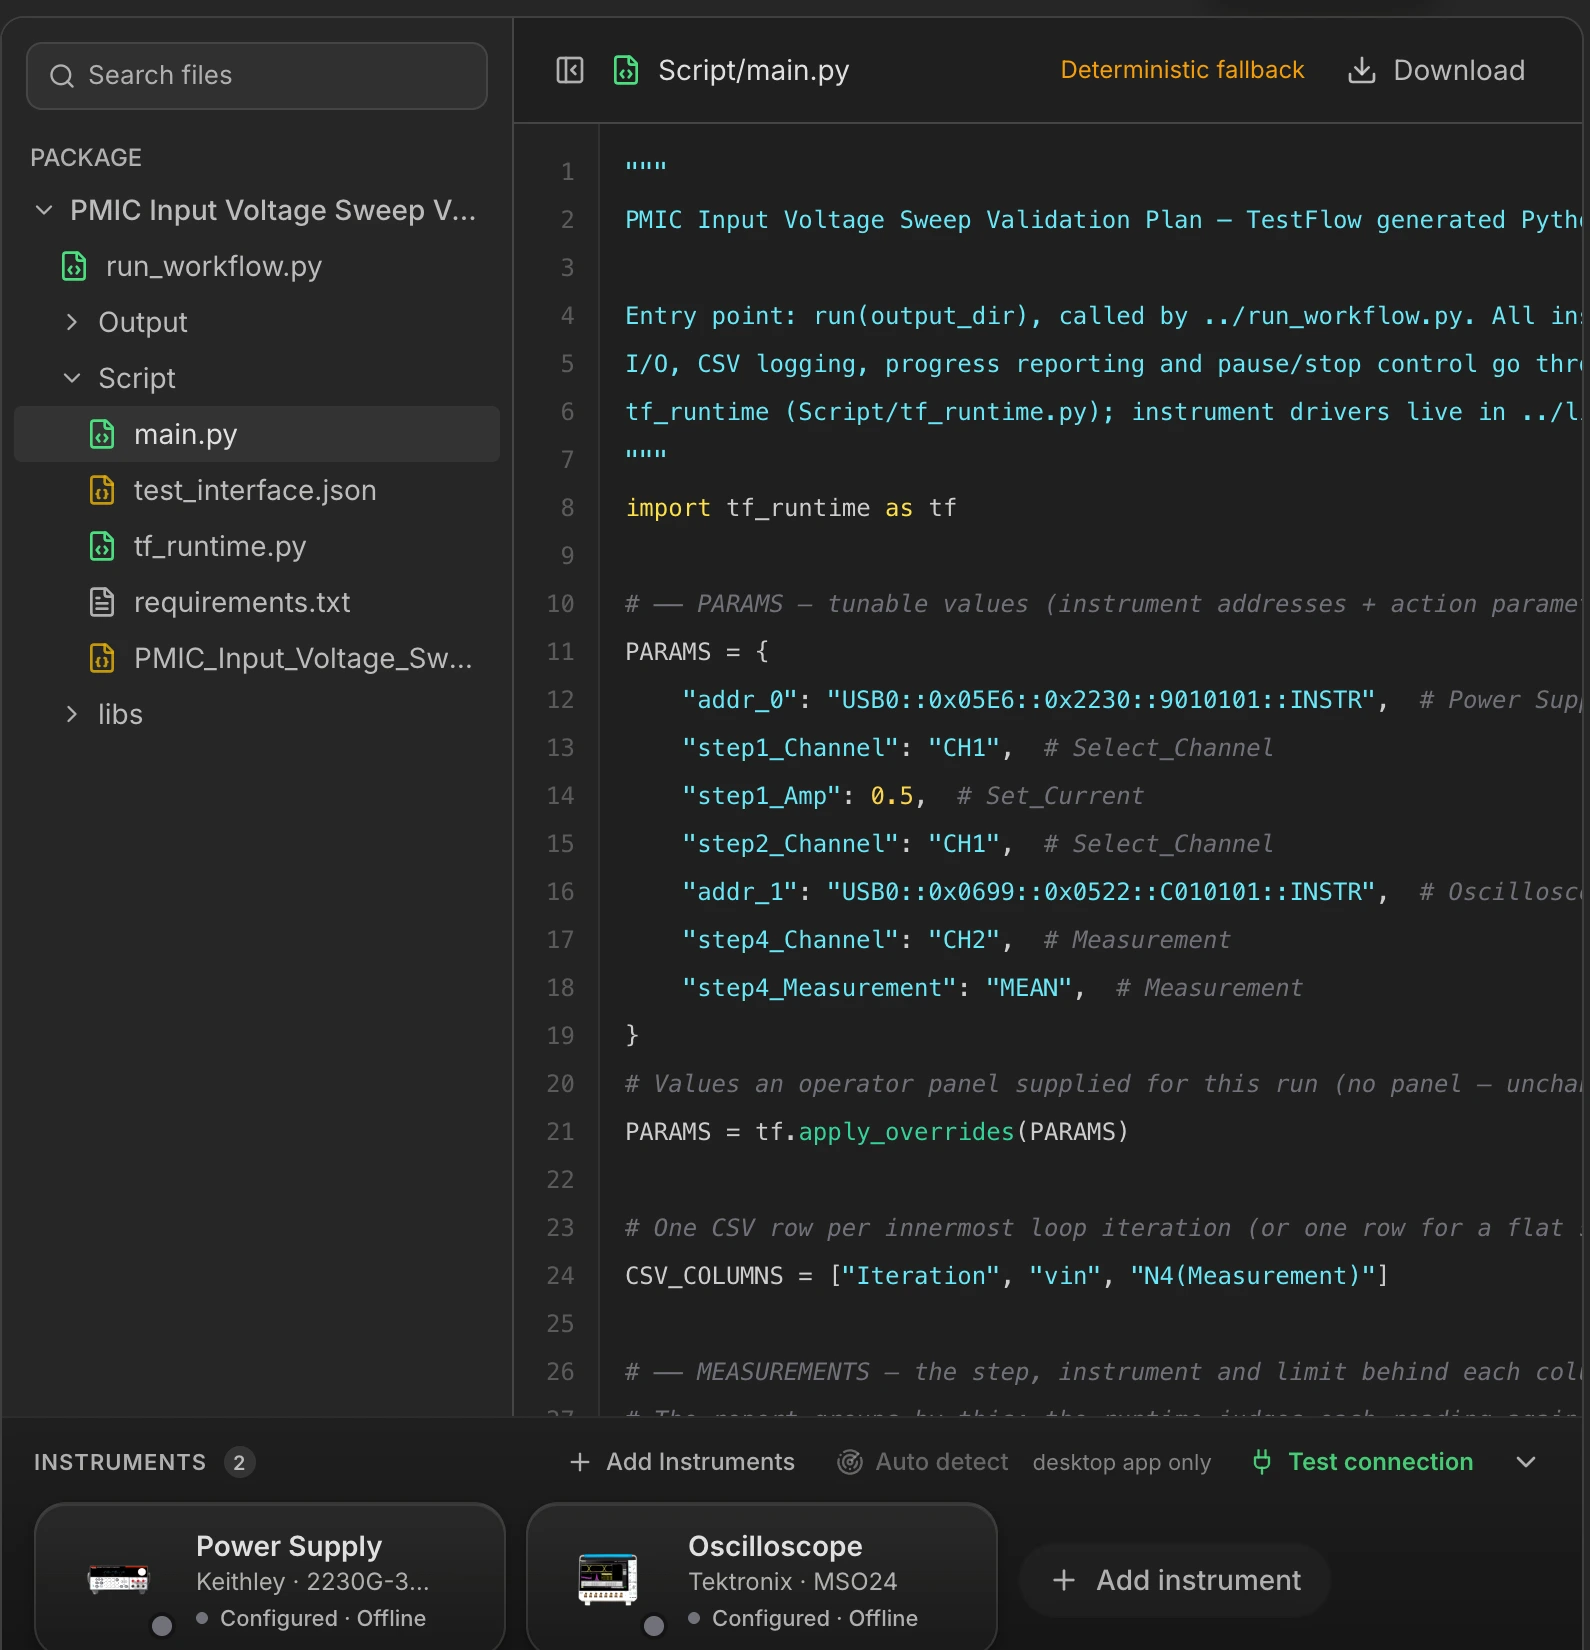The image size is (1590, 1650).
Task: Click the import tf_runtime as tf line
Action: [791, 508]
